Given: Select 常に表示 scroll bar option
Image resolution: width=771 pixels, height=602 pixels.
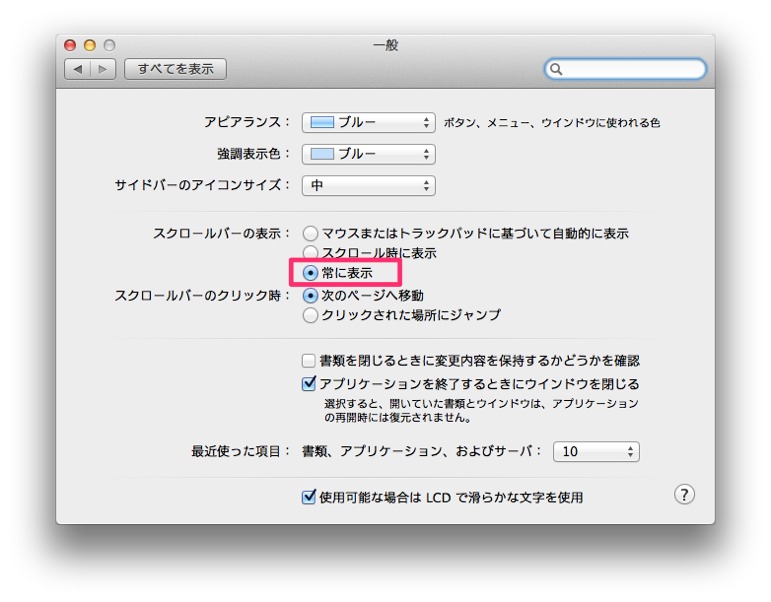Looking at the screenshot, I should click(311, 273).
